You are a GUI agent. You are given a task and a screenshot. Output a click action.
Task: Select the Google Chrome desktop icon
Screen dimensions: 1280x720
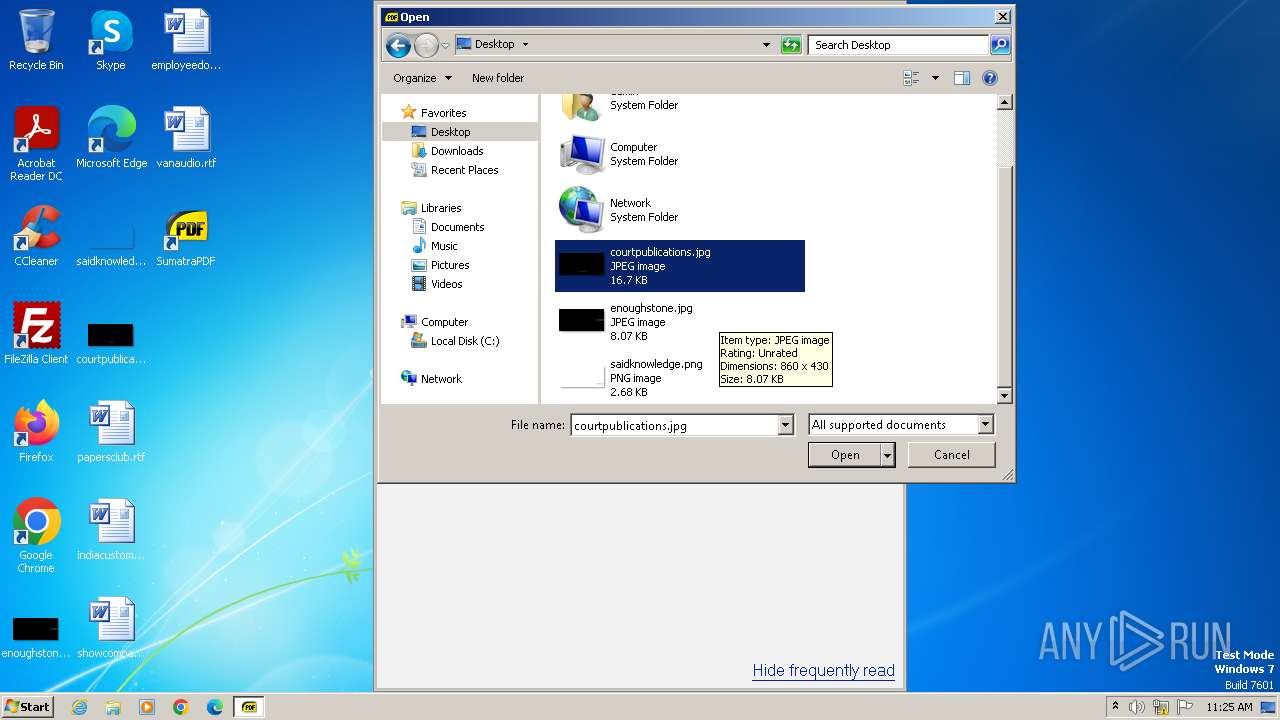[36, 536]
